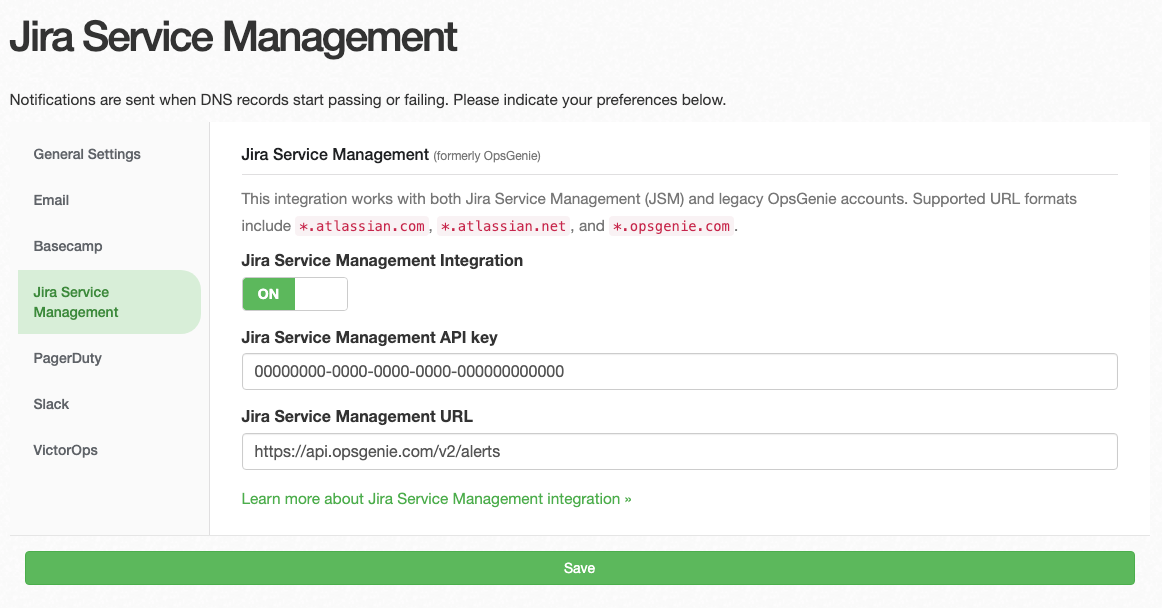Image resolution: width=1162 pixels, height=608 pixels.
Task: Navigate to the Email notification settings
Action: pyautogui.click(x=51, y=200)
